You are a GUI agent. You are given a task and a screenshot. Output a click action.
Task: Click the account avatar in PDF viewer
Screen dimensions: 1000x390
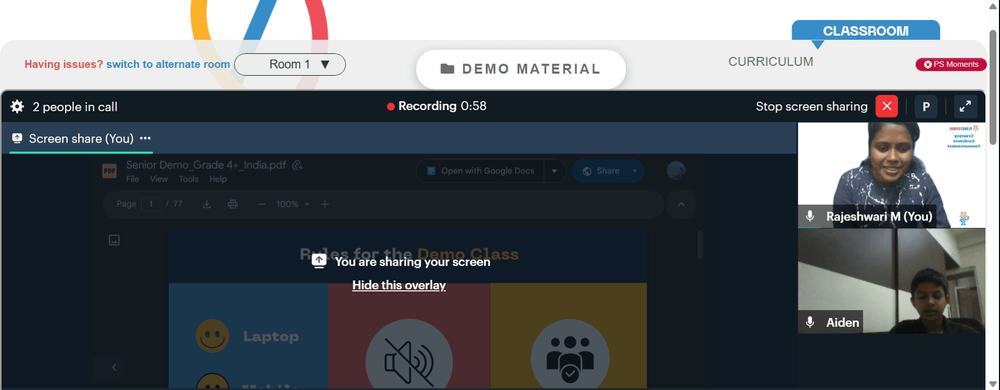(676, 171)
